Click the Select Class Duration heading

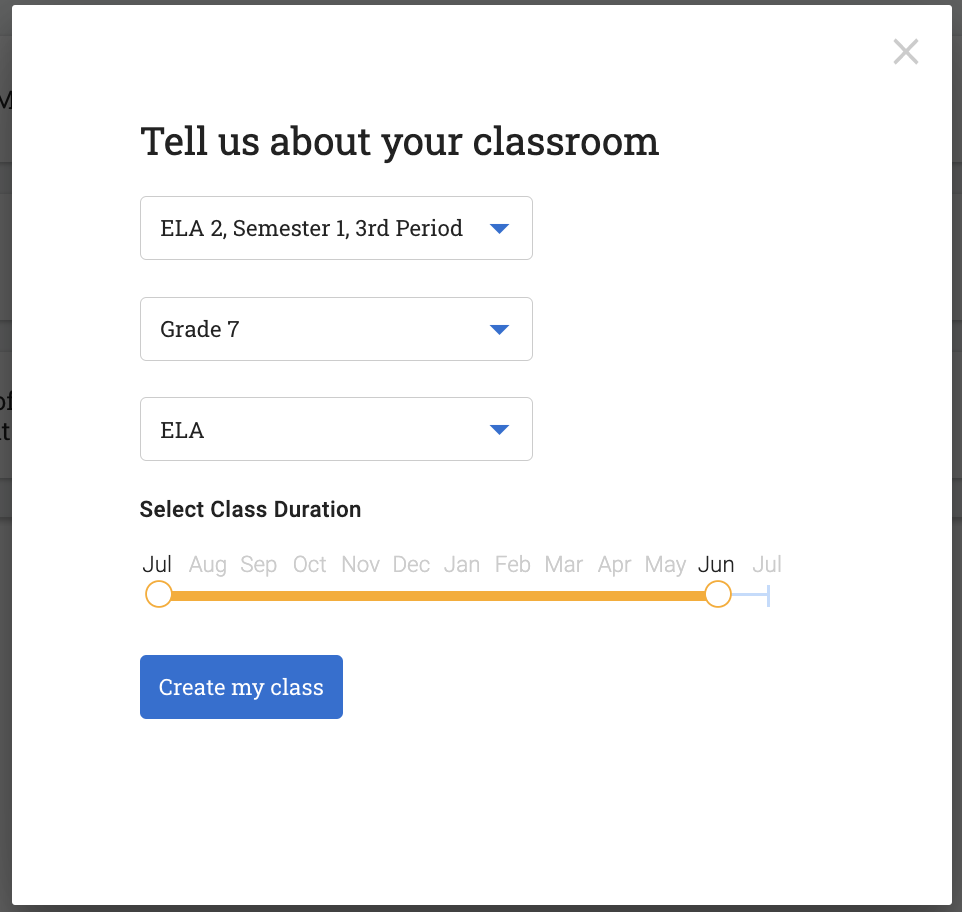(250, 509)
